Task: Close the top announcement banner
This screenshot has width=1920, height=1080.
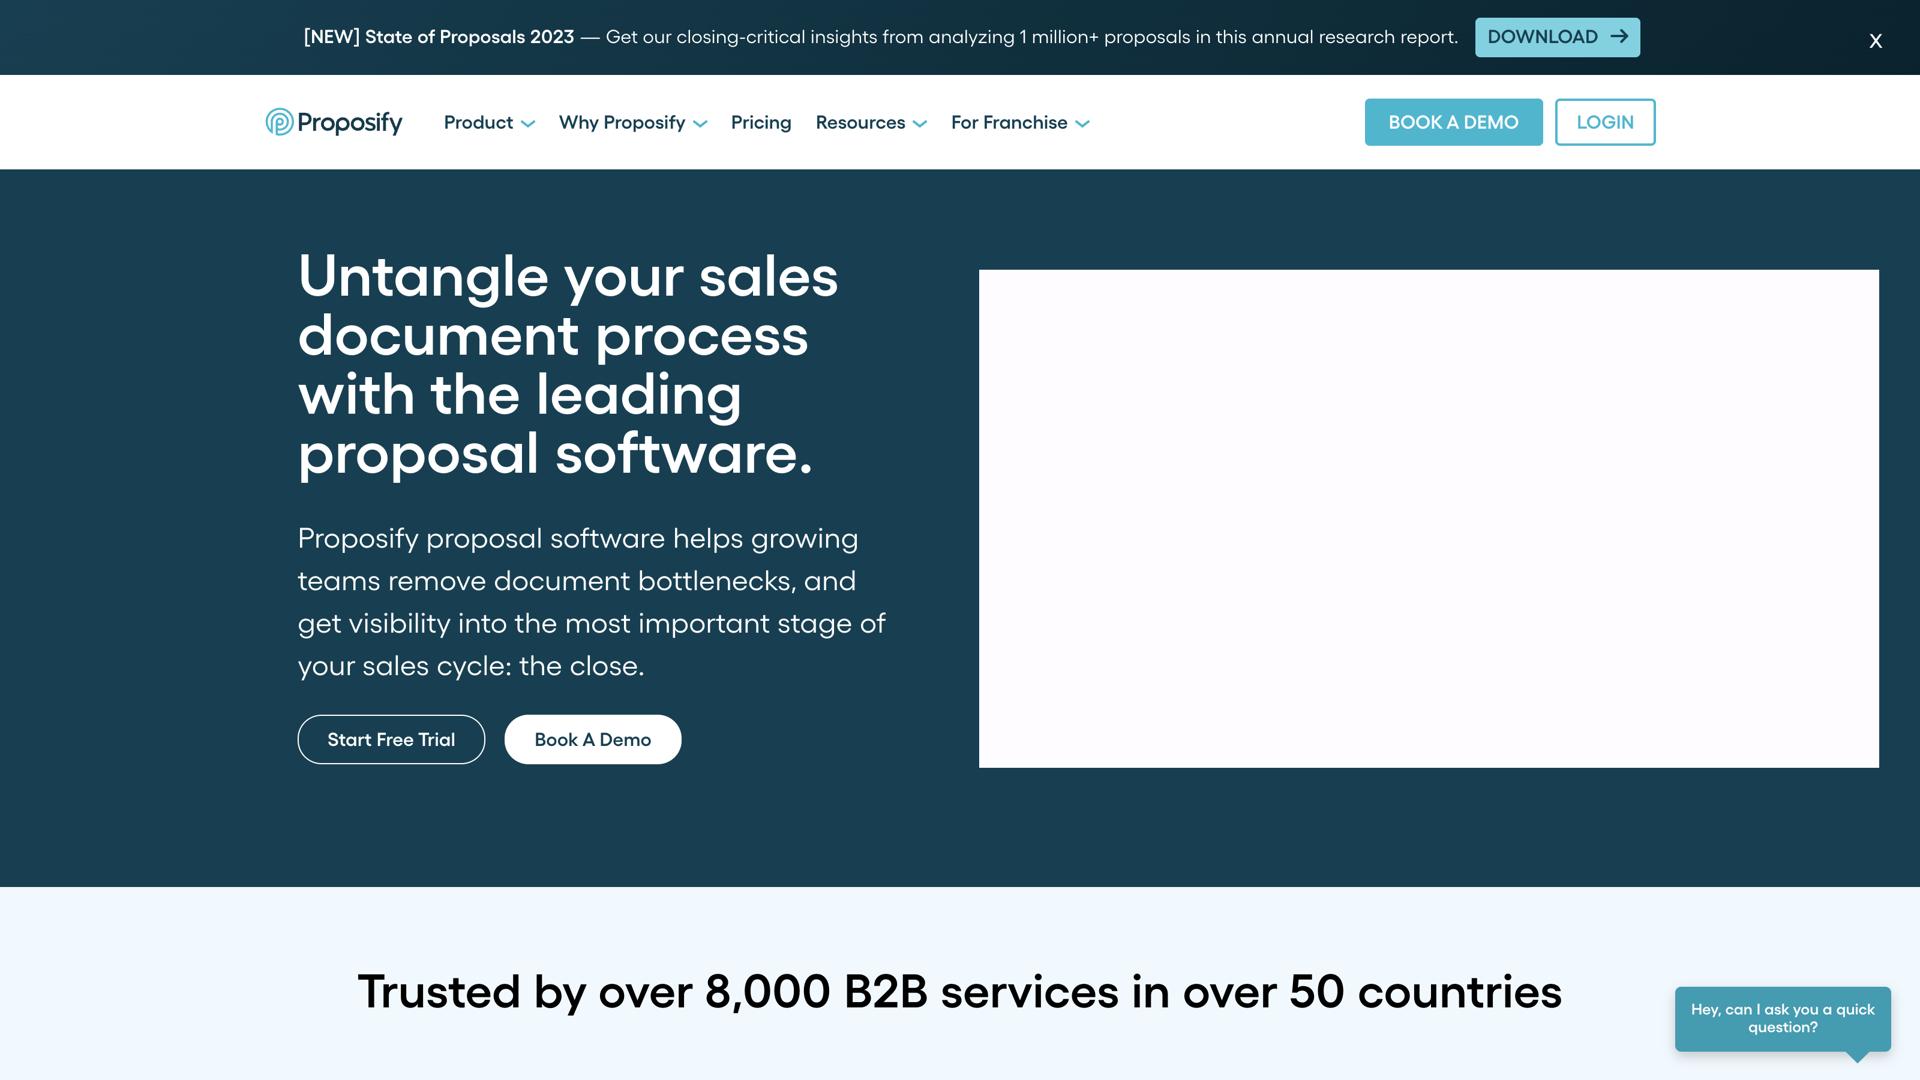Action: pyautogui.click(x=1875, y=41)
